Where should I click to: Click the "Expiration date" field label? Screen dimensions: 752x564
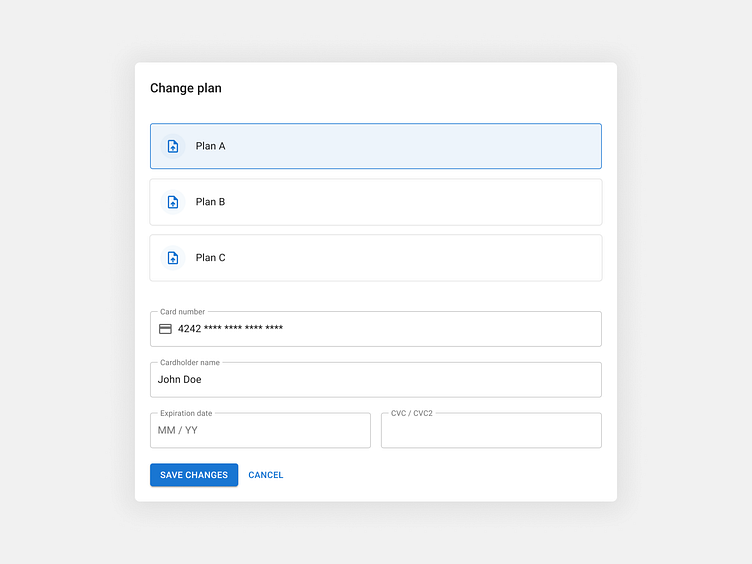point(186,413)
